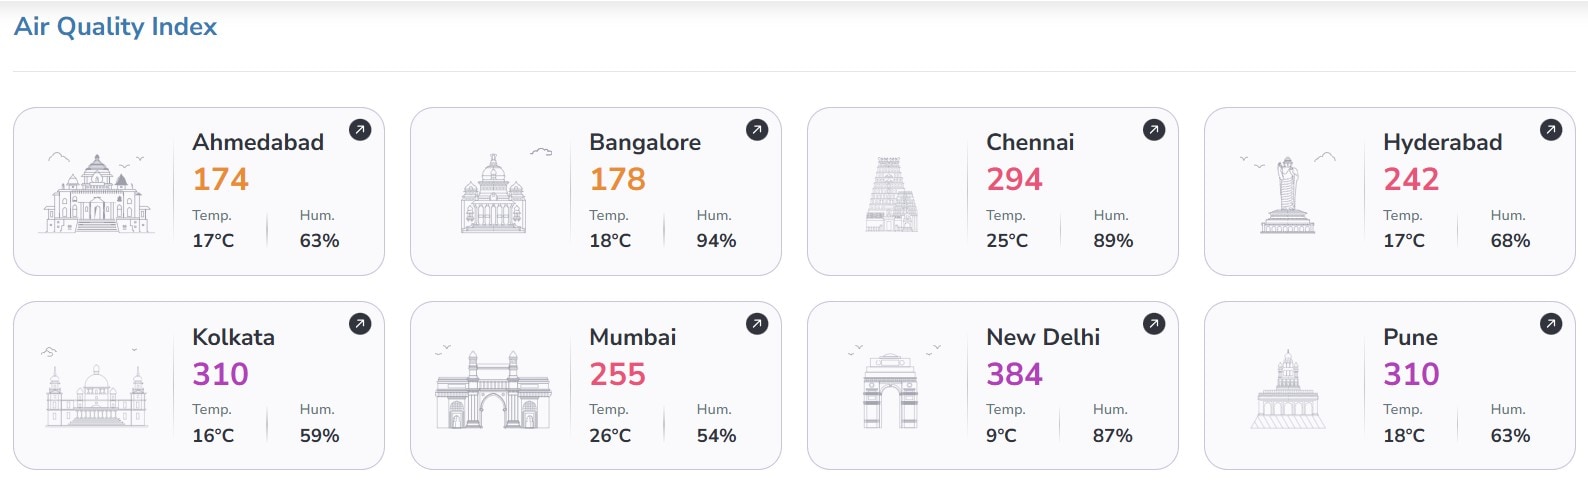Click the arrow icon on Kolkata card
The image size is (1588, 481).
click(360, 324)
